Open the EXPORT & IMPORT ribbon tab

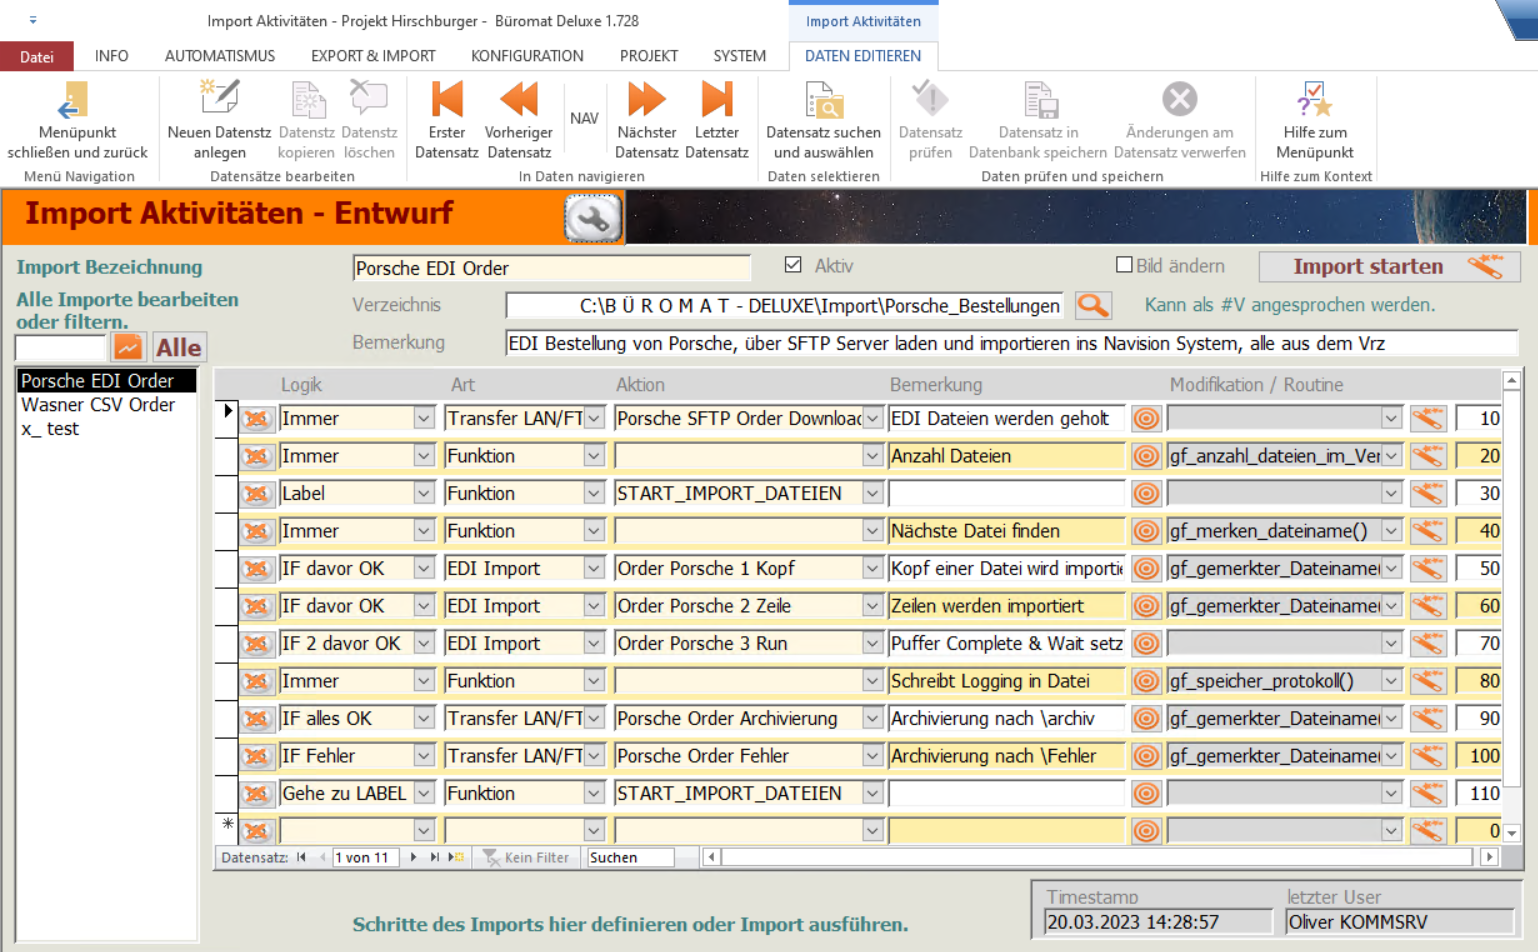coord(372,56)
